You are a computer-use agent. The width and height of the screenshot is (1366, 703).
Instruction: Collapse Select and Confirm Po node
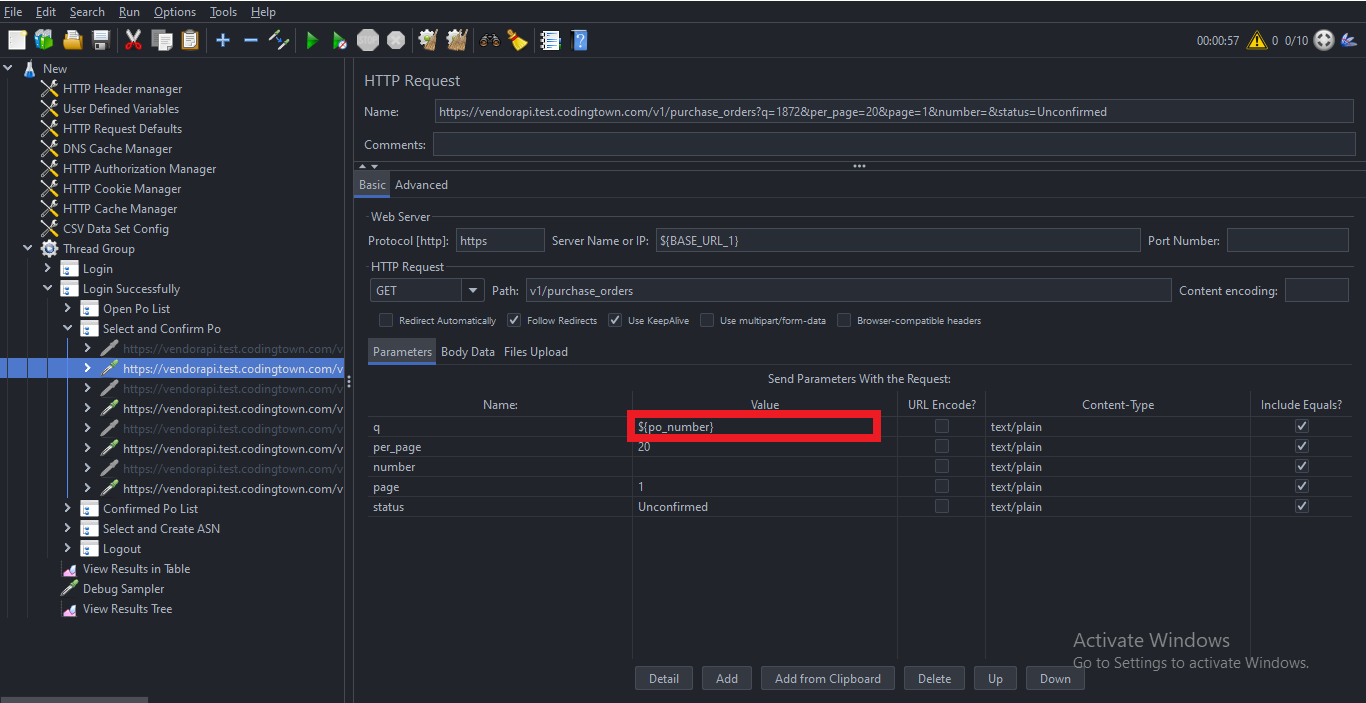68,329
